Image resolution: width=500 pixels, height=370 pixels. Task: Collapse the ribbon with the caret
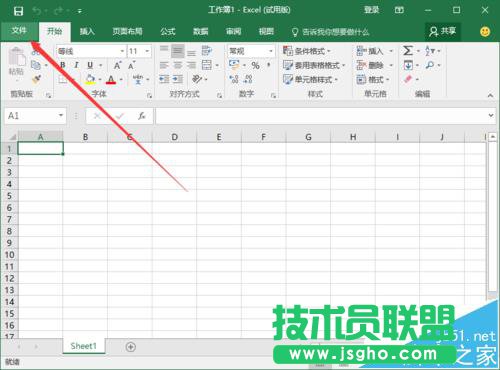pyautogui.click(x=490, y=96)
